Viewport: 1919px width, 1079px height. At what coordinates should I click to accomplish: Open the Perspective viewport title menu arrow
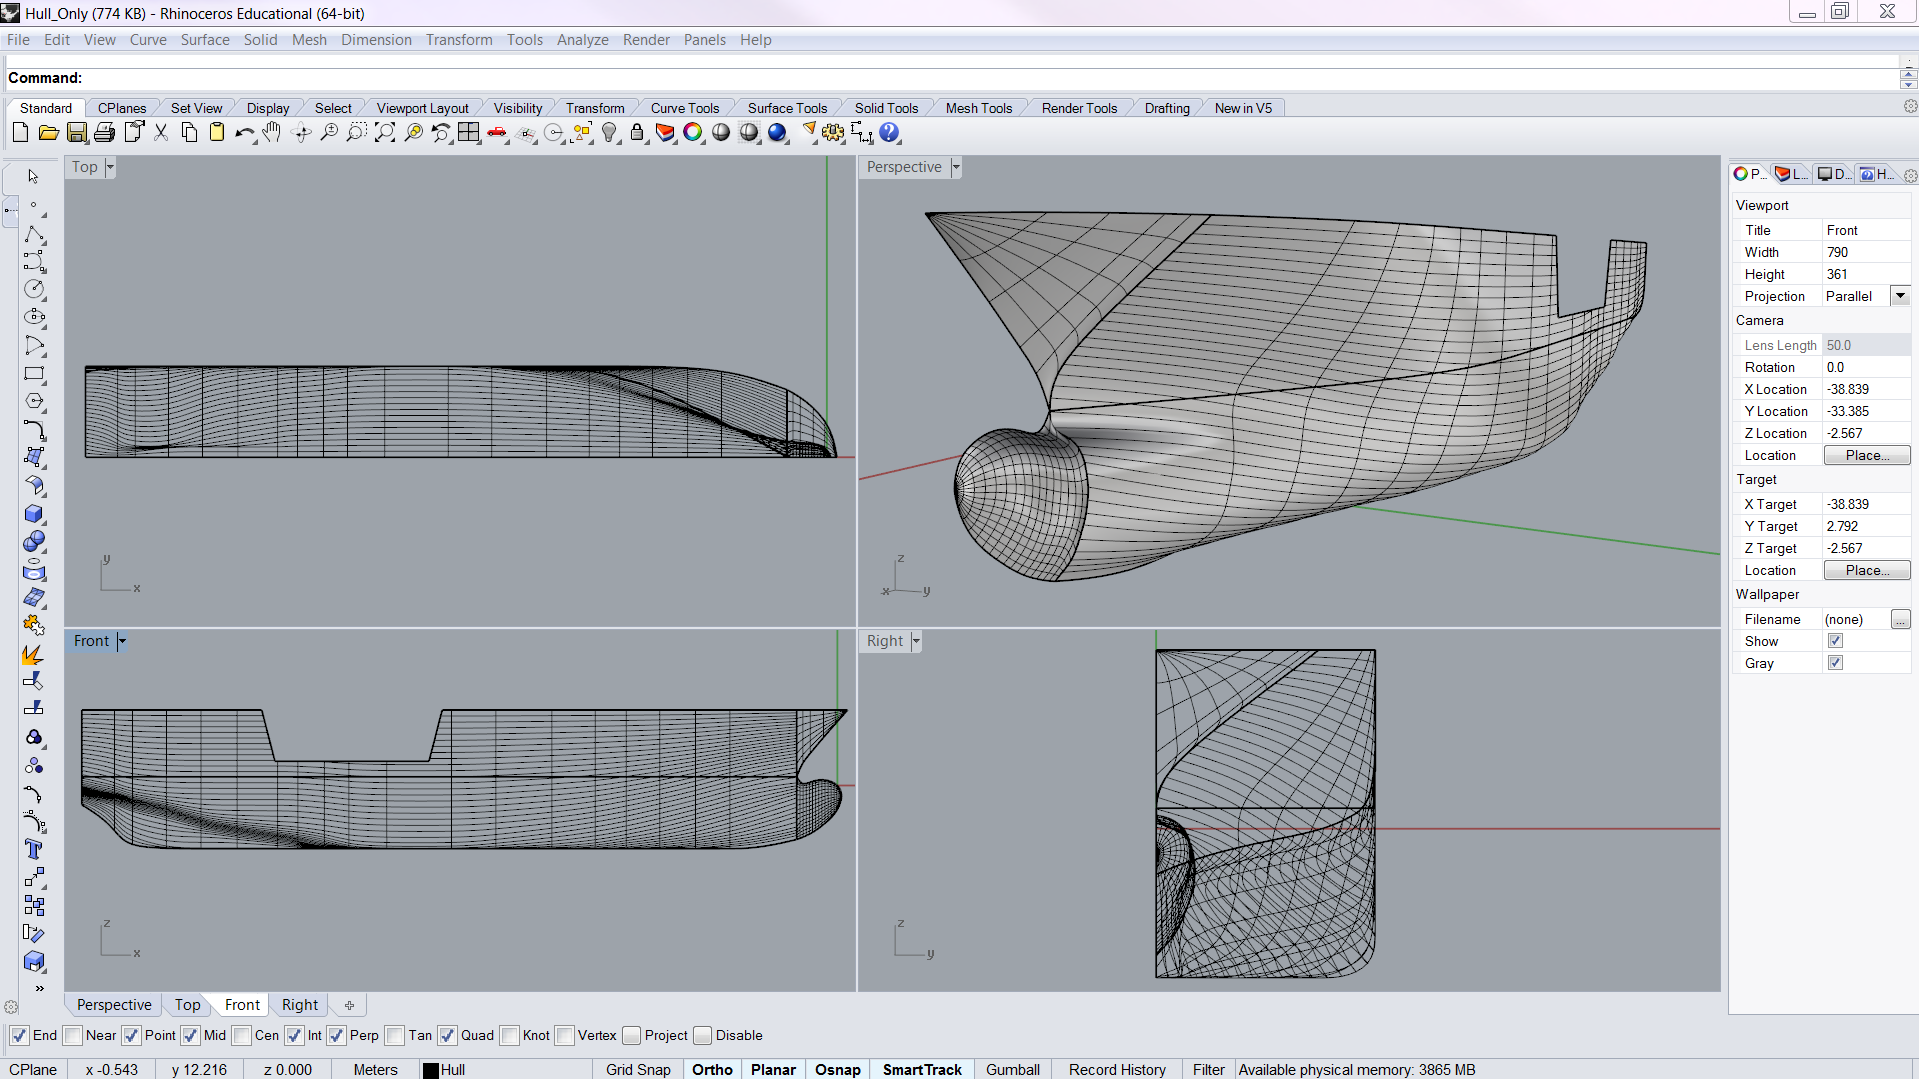click(956, 167)
